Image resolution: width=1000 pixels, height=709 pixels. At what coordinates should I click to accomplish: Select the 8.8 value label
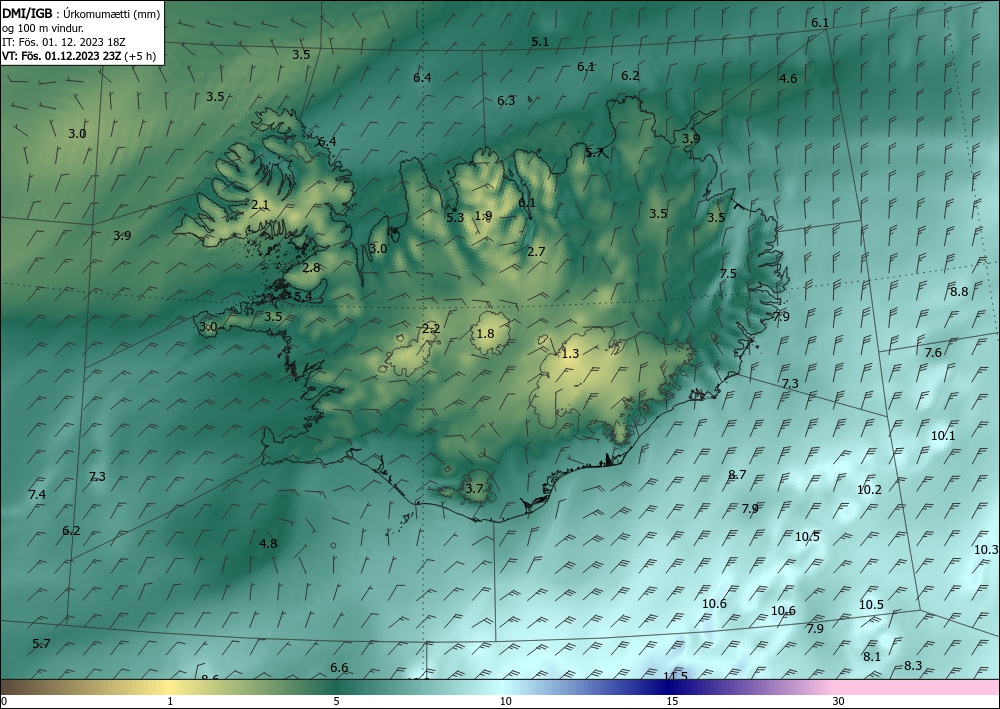959,292
